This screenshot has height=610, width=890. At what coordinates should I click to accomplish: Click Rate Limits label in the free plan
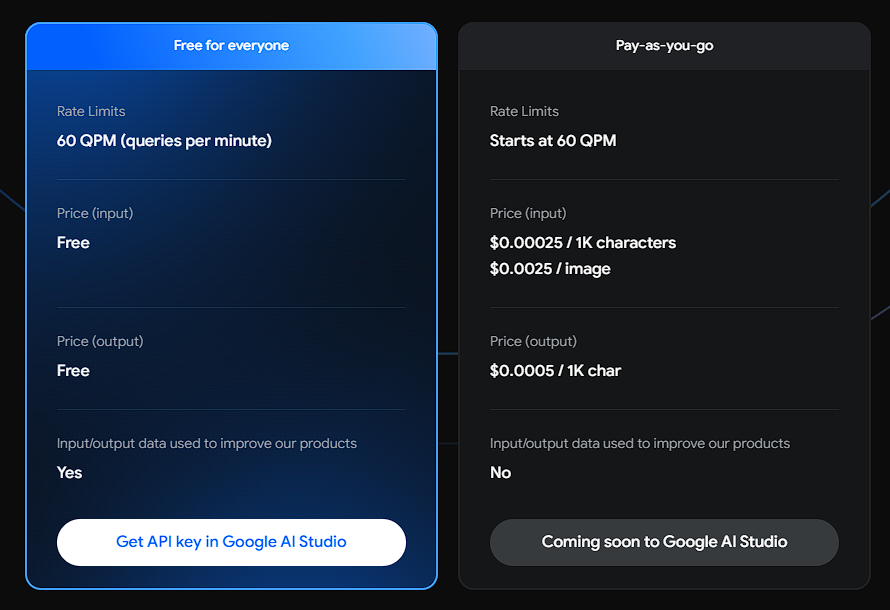tap(91, 111)
